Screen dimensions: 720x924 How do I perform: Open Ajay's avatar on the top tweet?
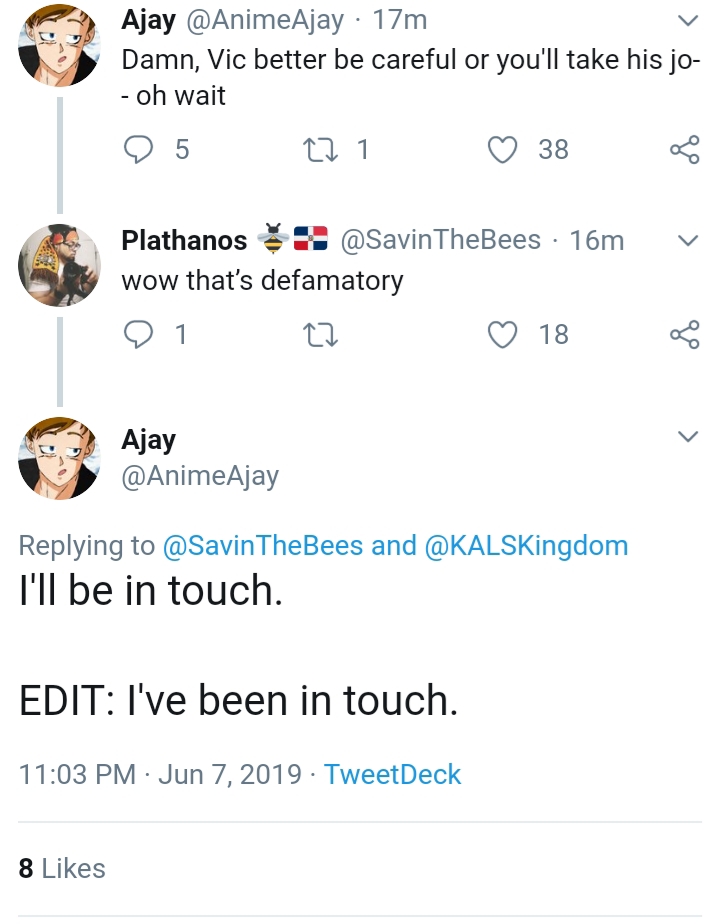click(60, 45)
